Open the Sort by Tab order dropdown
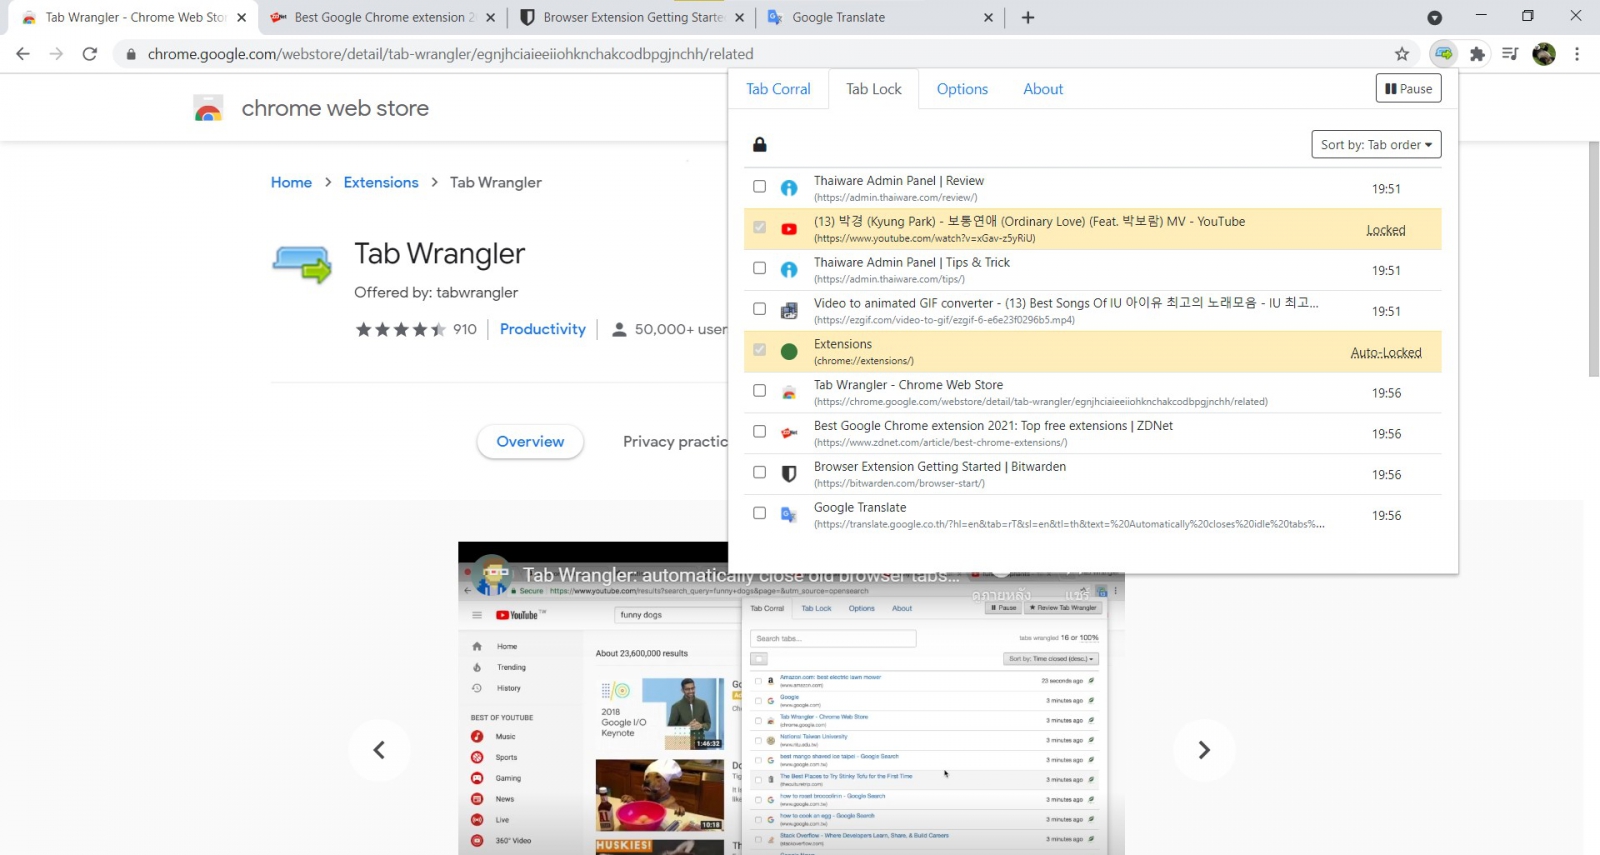 pos(1376,145)
